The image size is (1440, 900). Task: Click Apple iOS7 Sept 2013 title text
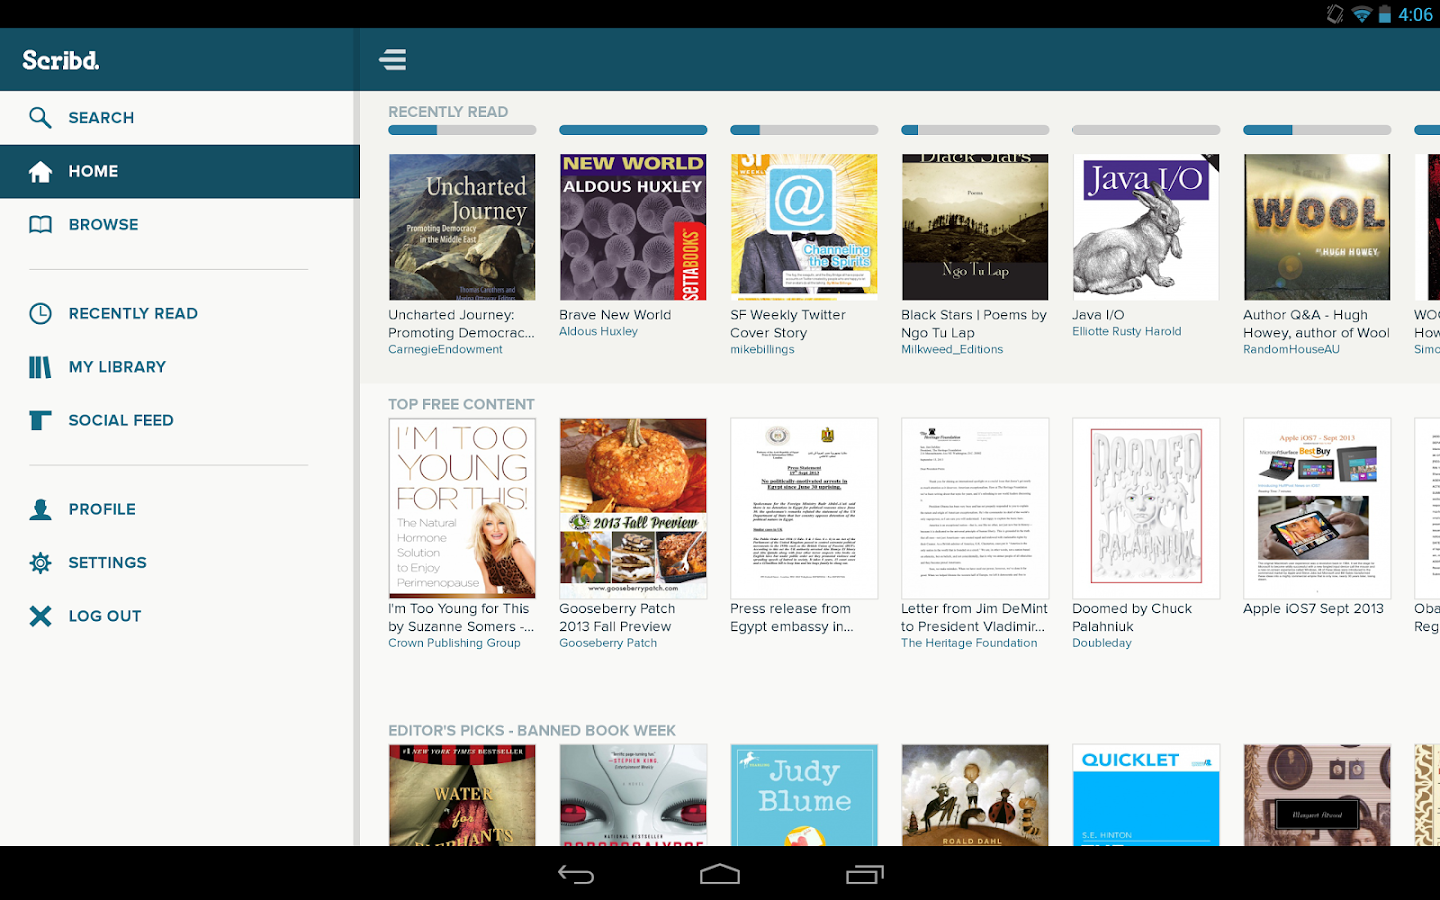pos(1313,609)
